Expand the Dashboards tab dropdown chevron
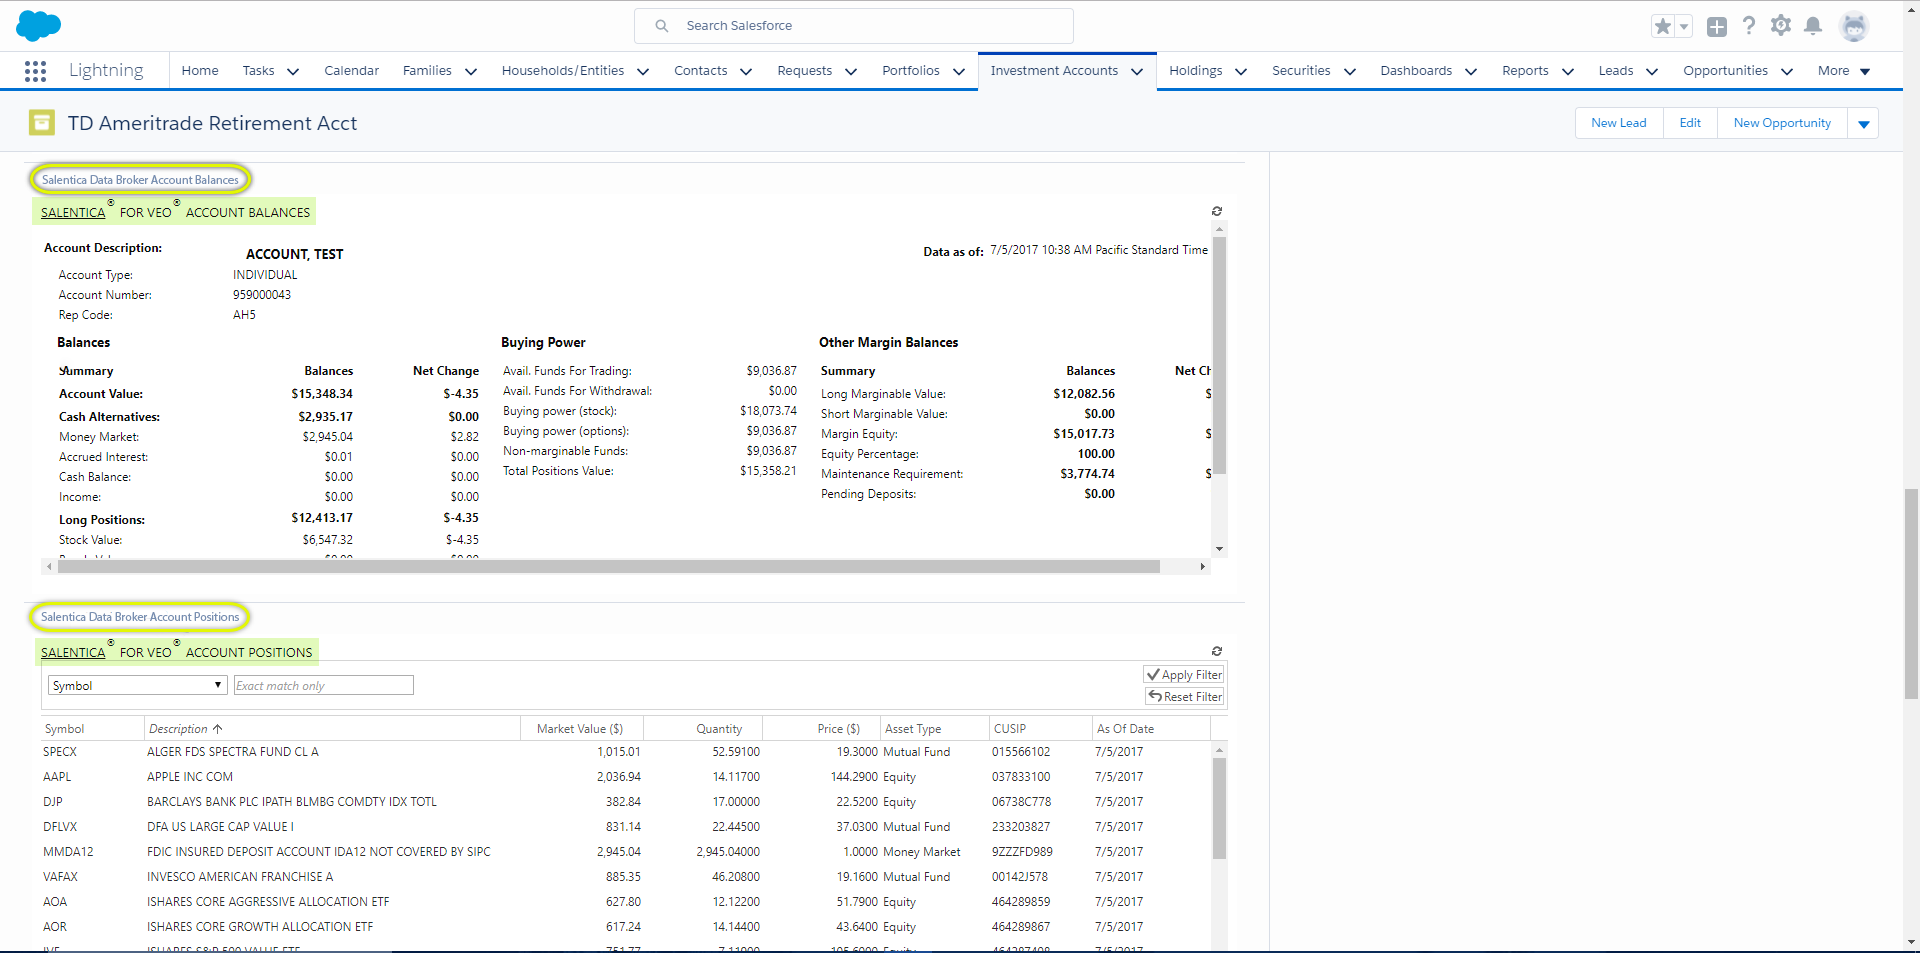 coord(1471,72)
